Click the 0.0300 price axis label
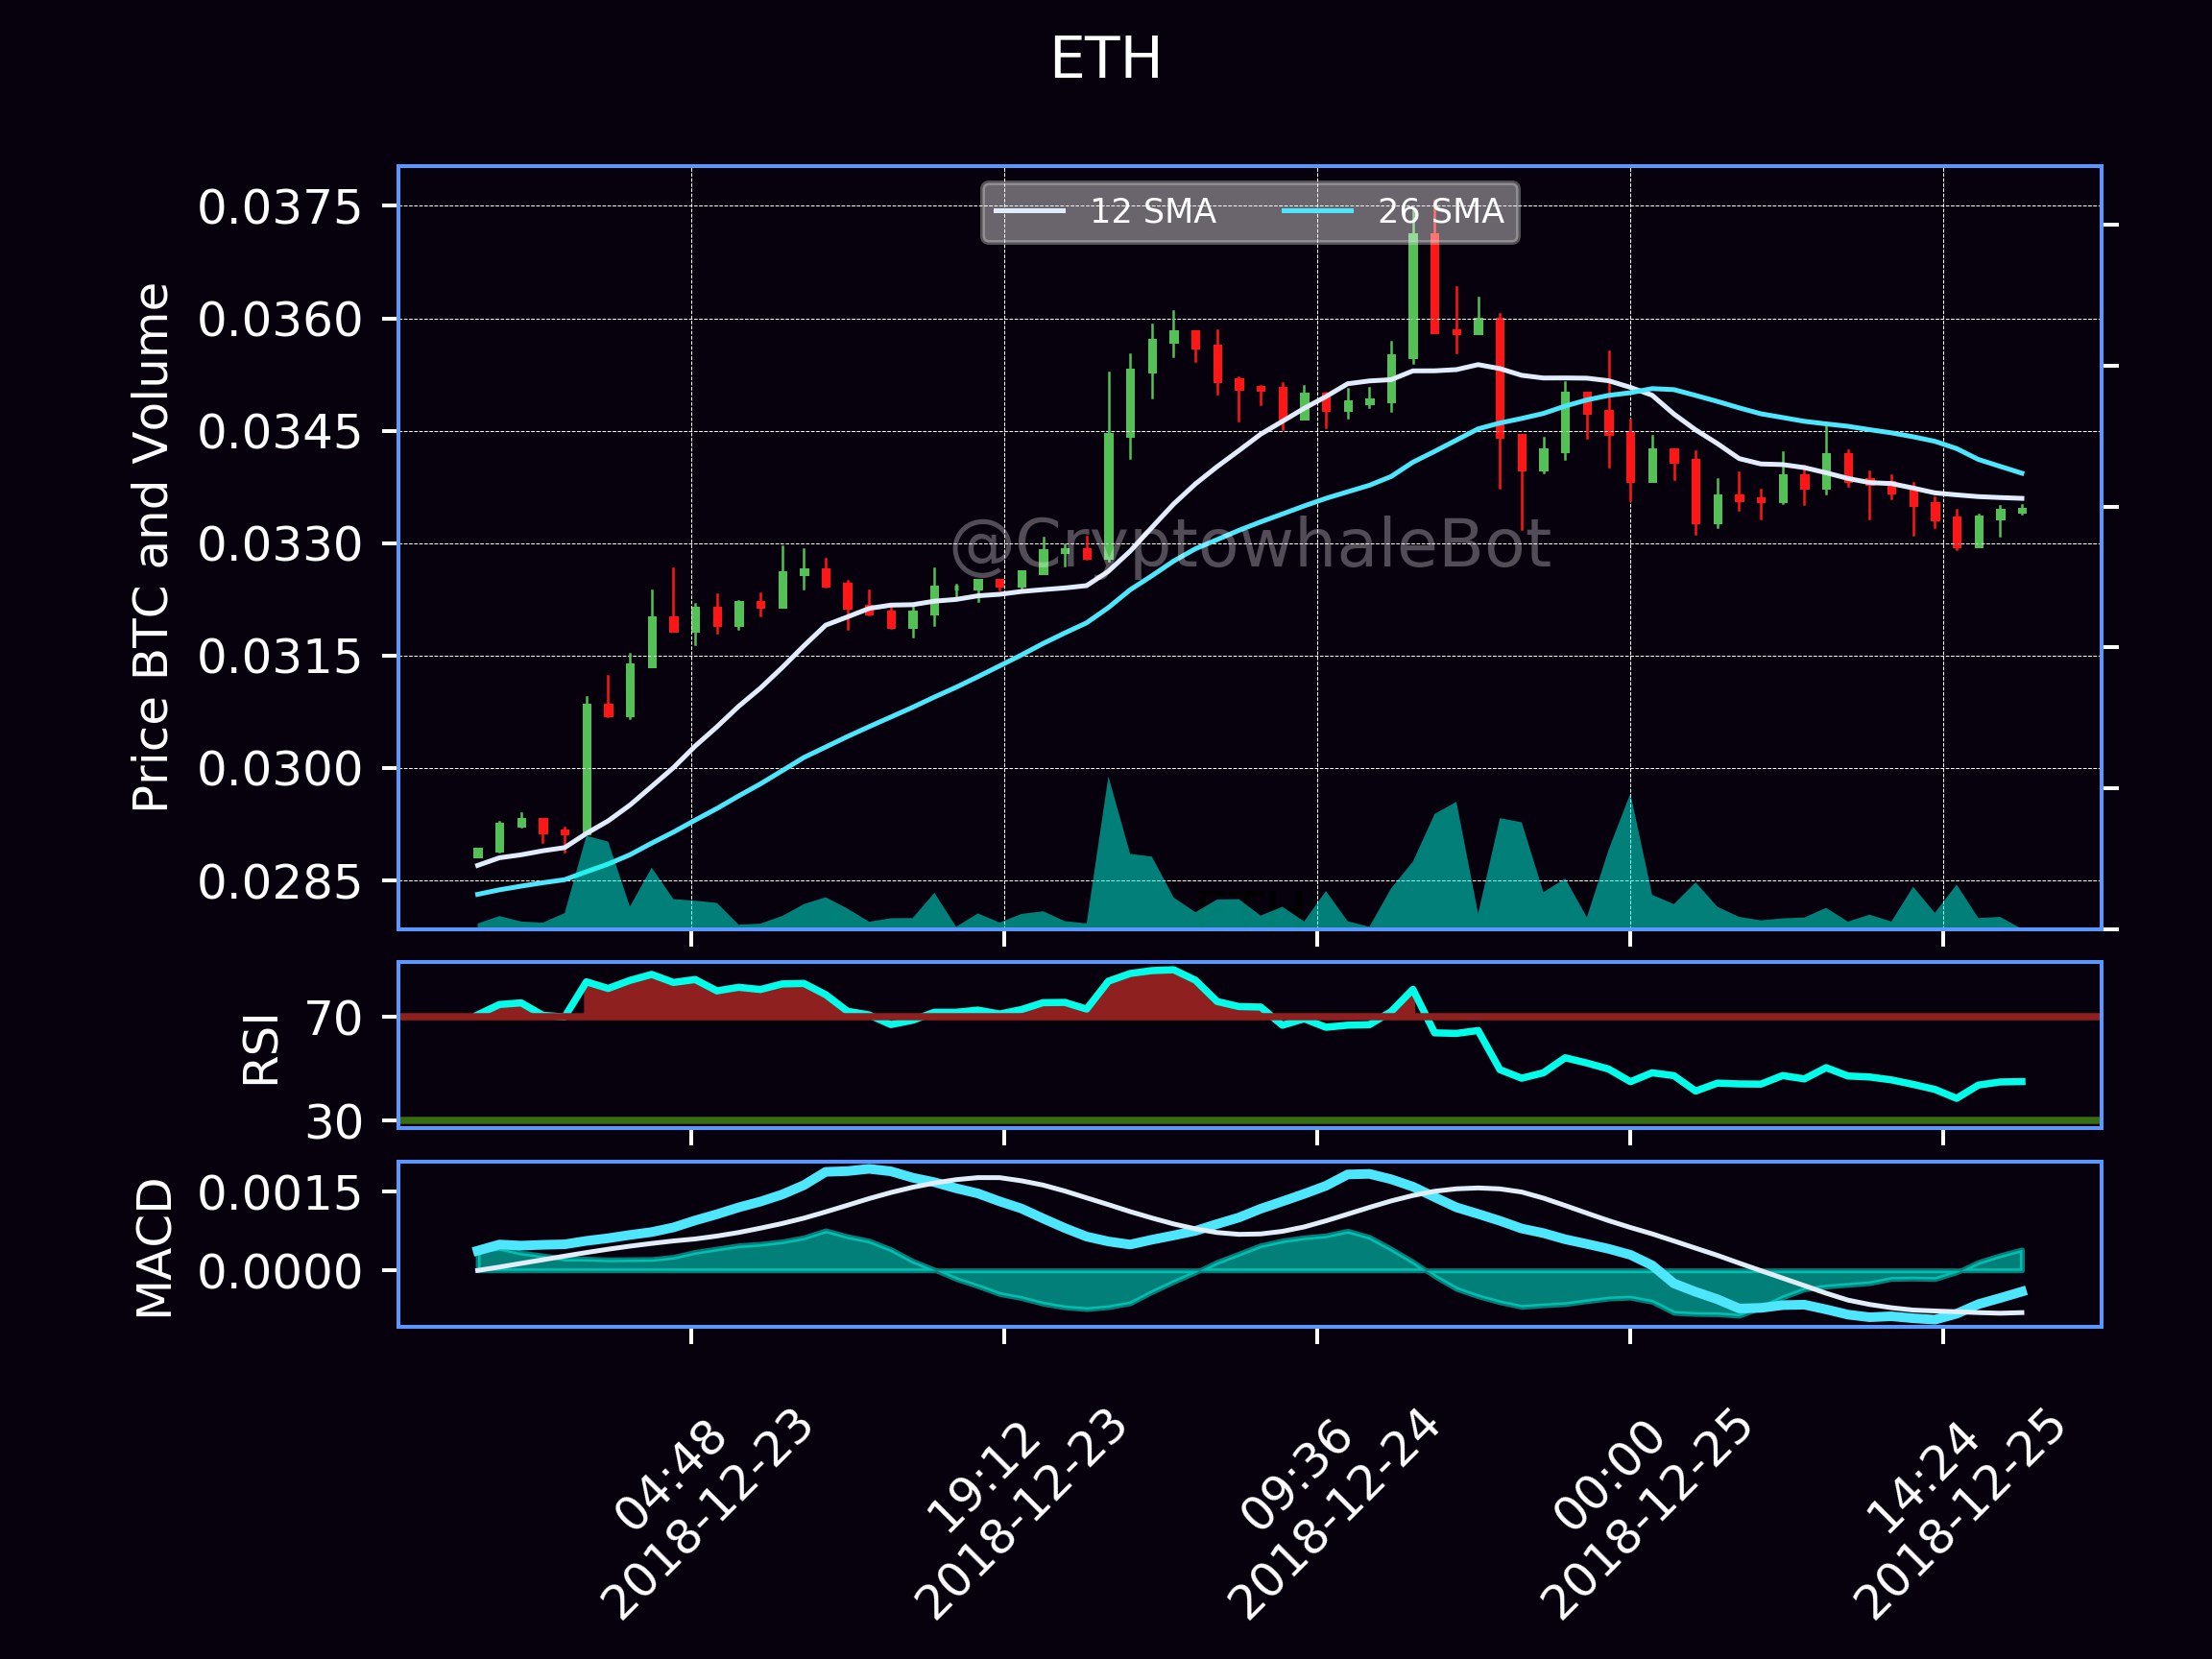The image size is (2212, 1659). pos(279,769)
